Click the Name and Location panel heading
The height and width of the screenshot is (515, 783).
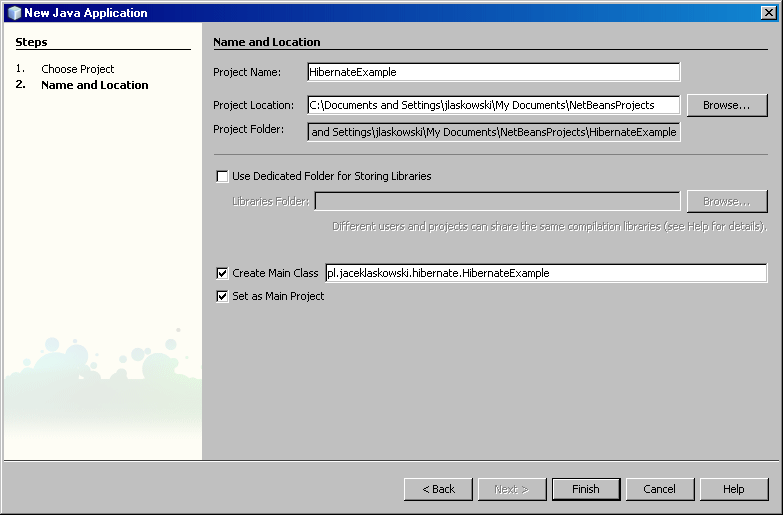(x=267, y=42)
